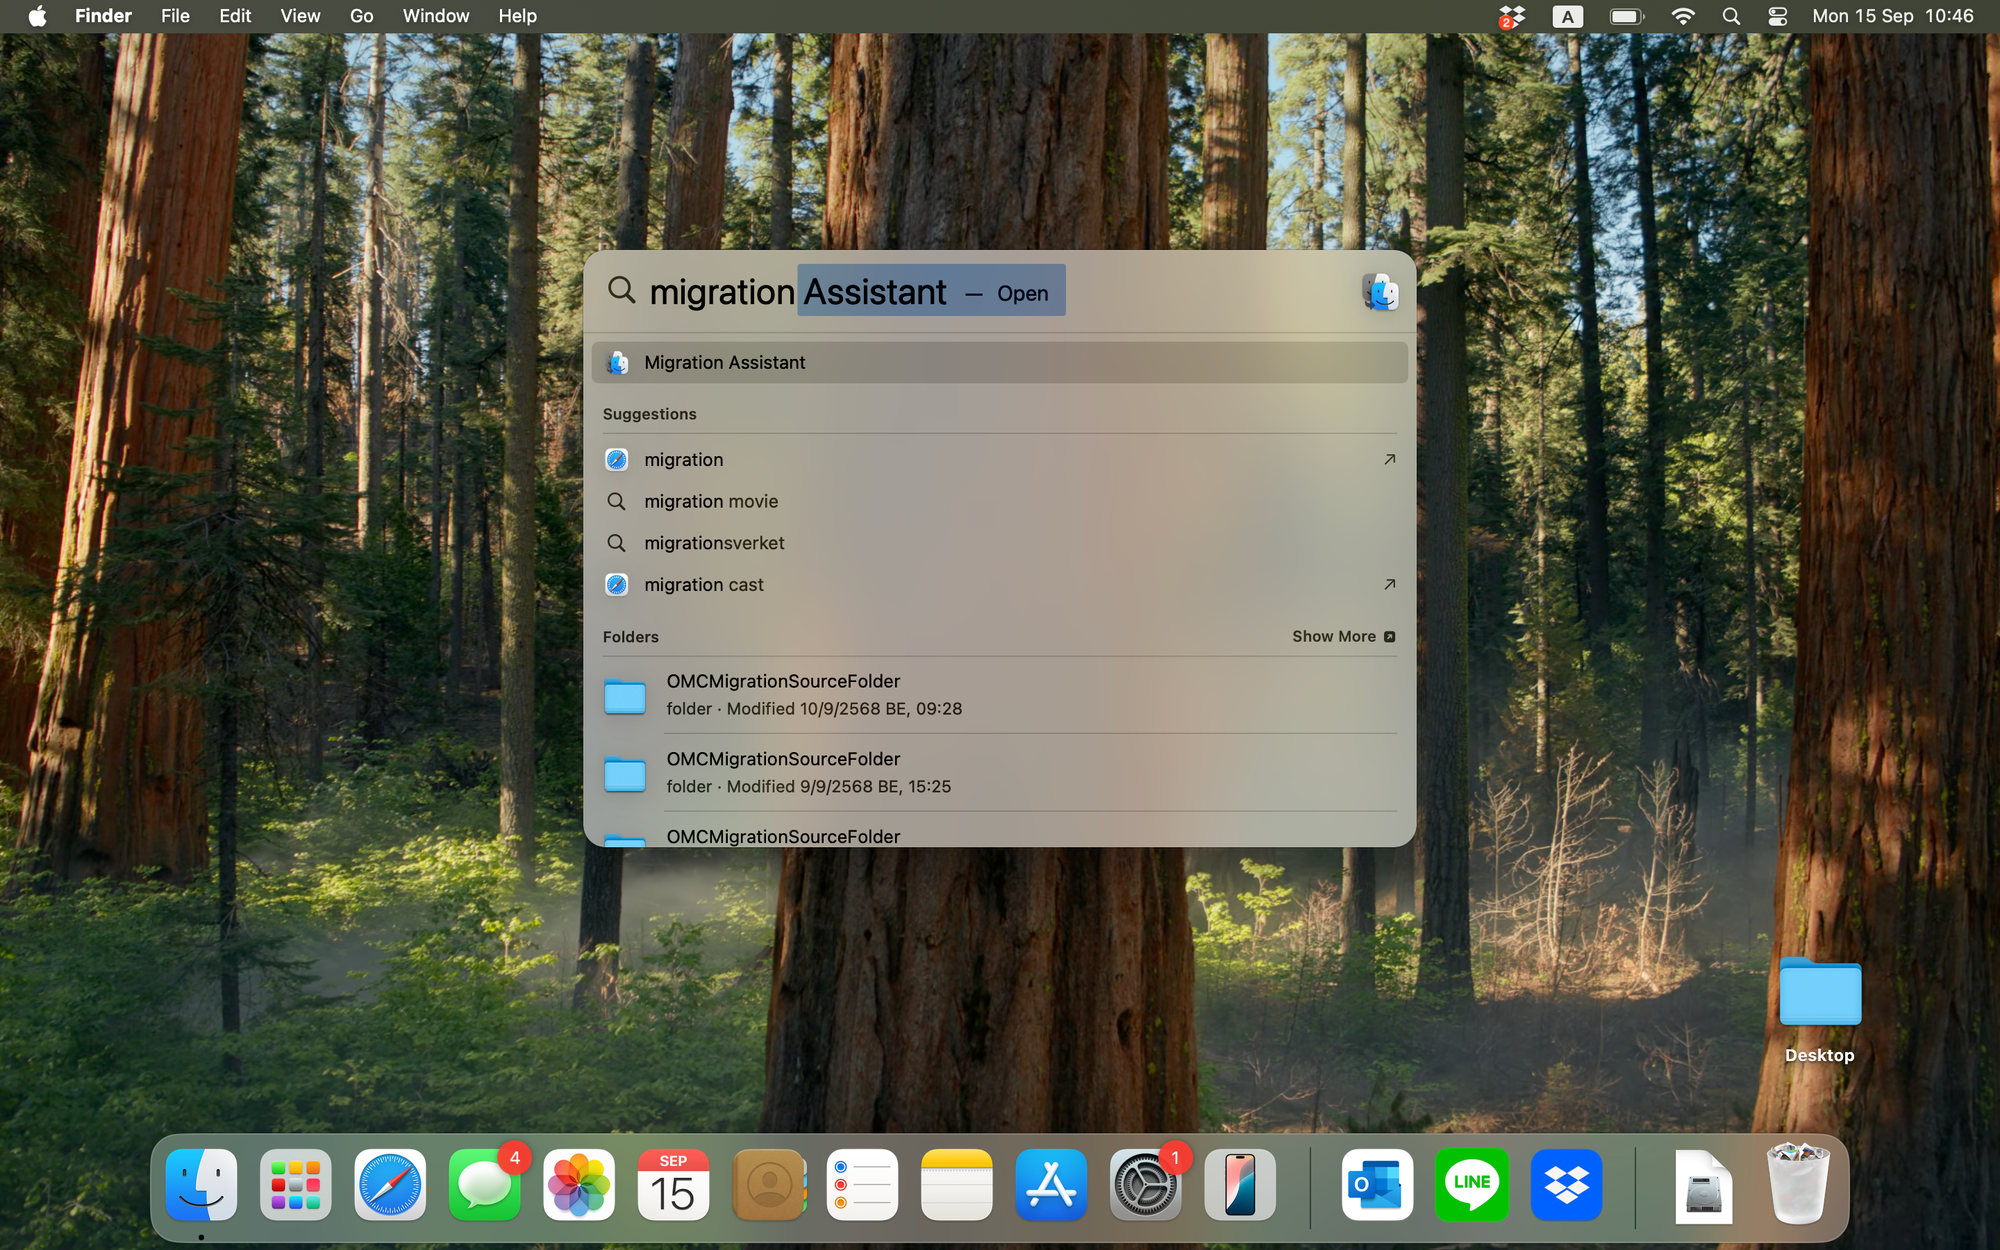
Task: Click Spotlight search icon in menu bar
Action: [x=1731, y=16]
